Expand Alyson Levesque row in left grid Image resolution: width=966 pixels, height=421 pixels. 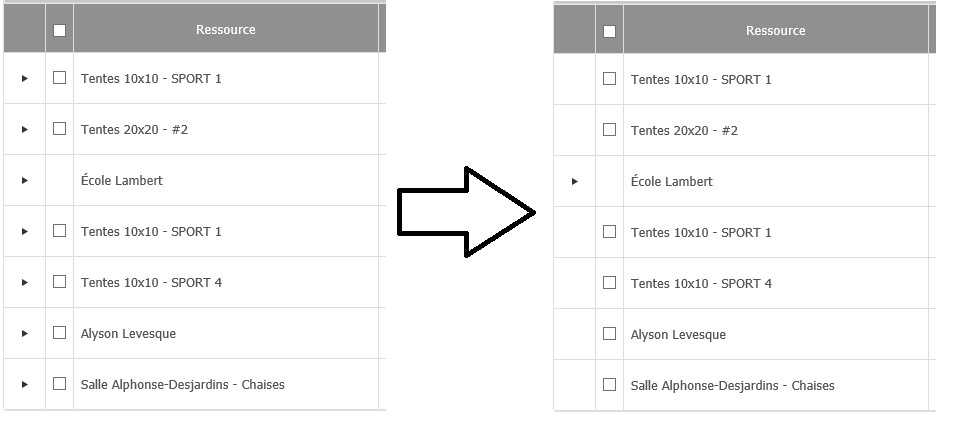(x=25, y=334)
